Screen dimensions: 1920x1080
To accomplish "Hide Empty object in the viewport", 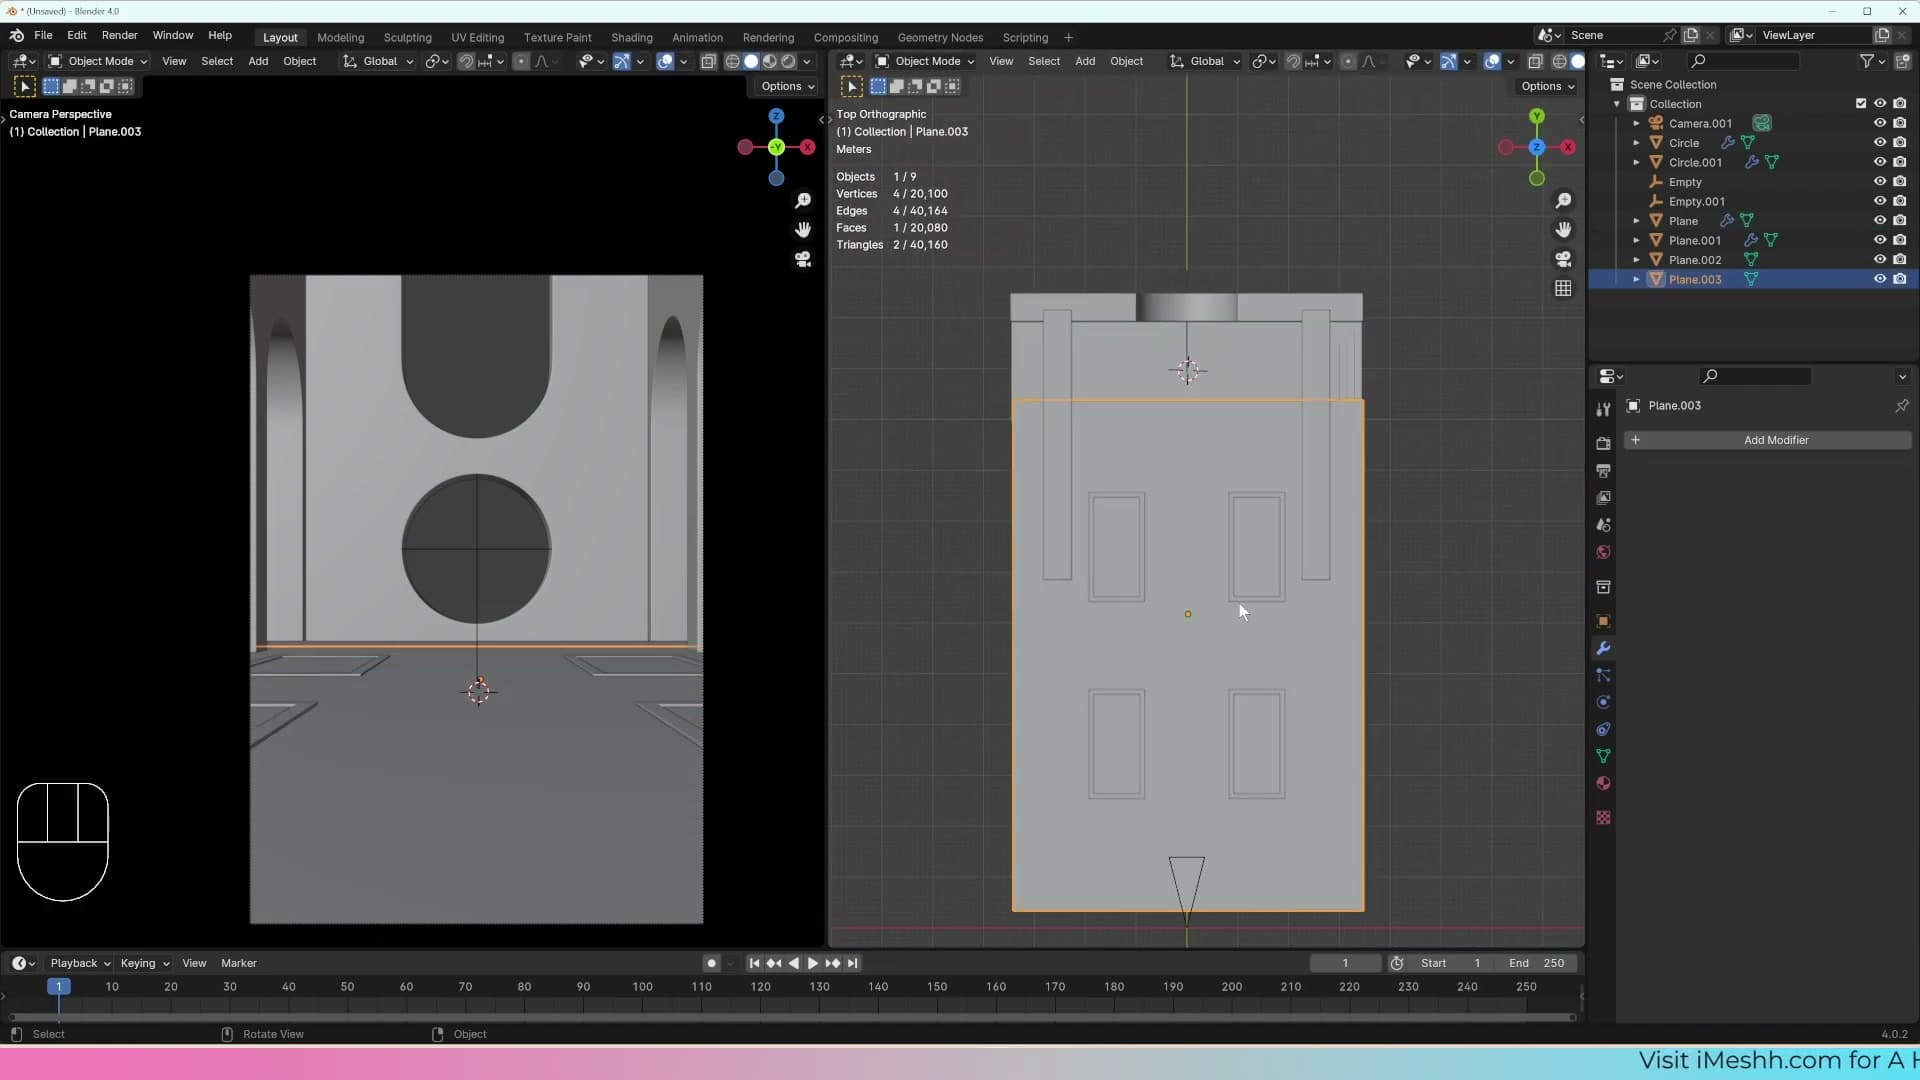I will tap(1880, 181).
